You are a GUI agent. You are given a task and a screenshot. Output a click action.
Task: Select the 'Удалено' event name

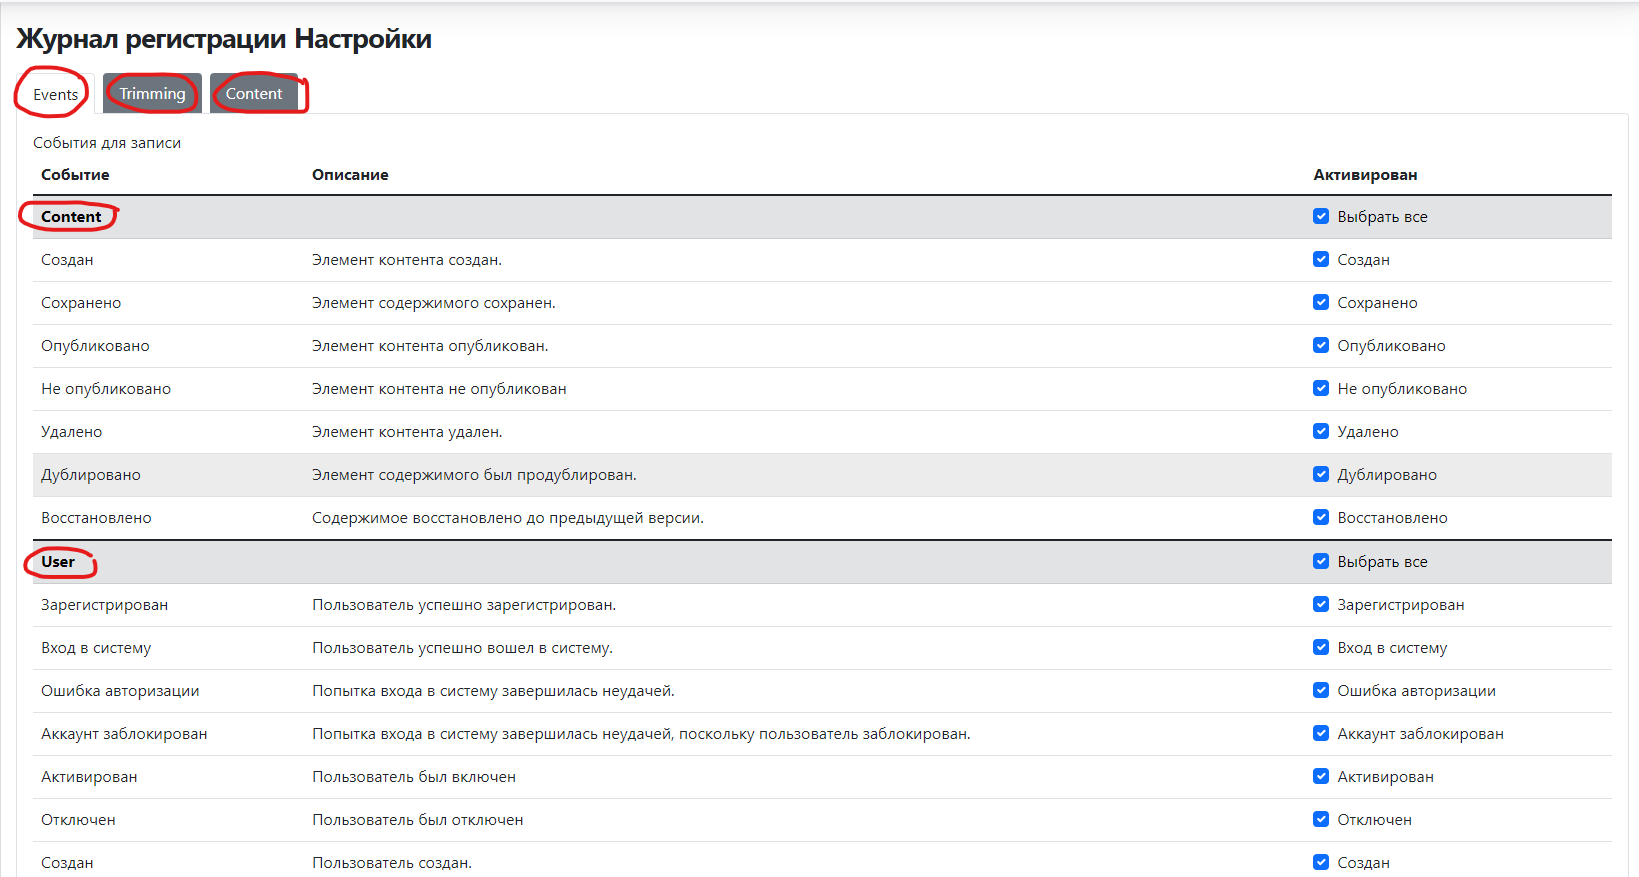tap(72, 432)
